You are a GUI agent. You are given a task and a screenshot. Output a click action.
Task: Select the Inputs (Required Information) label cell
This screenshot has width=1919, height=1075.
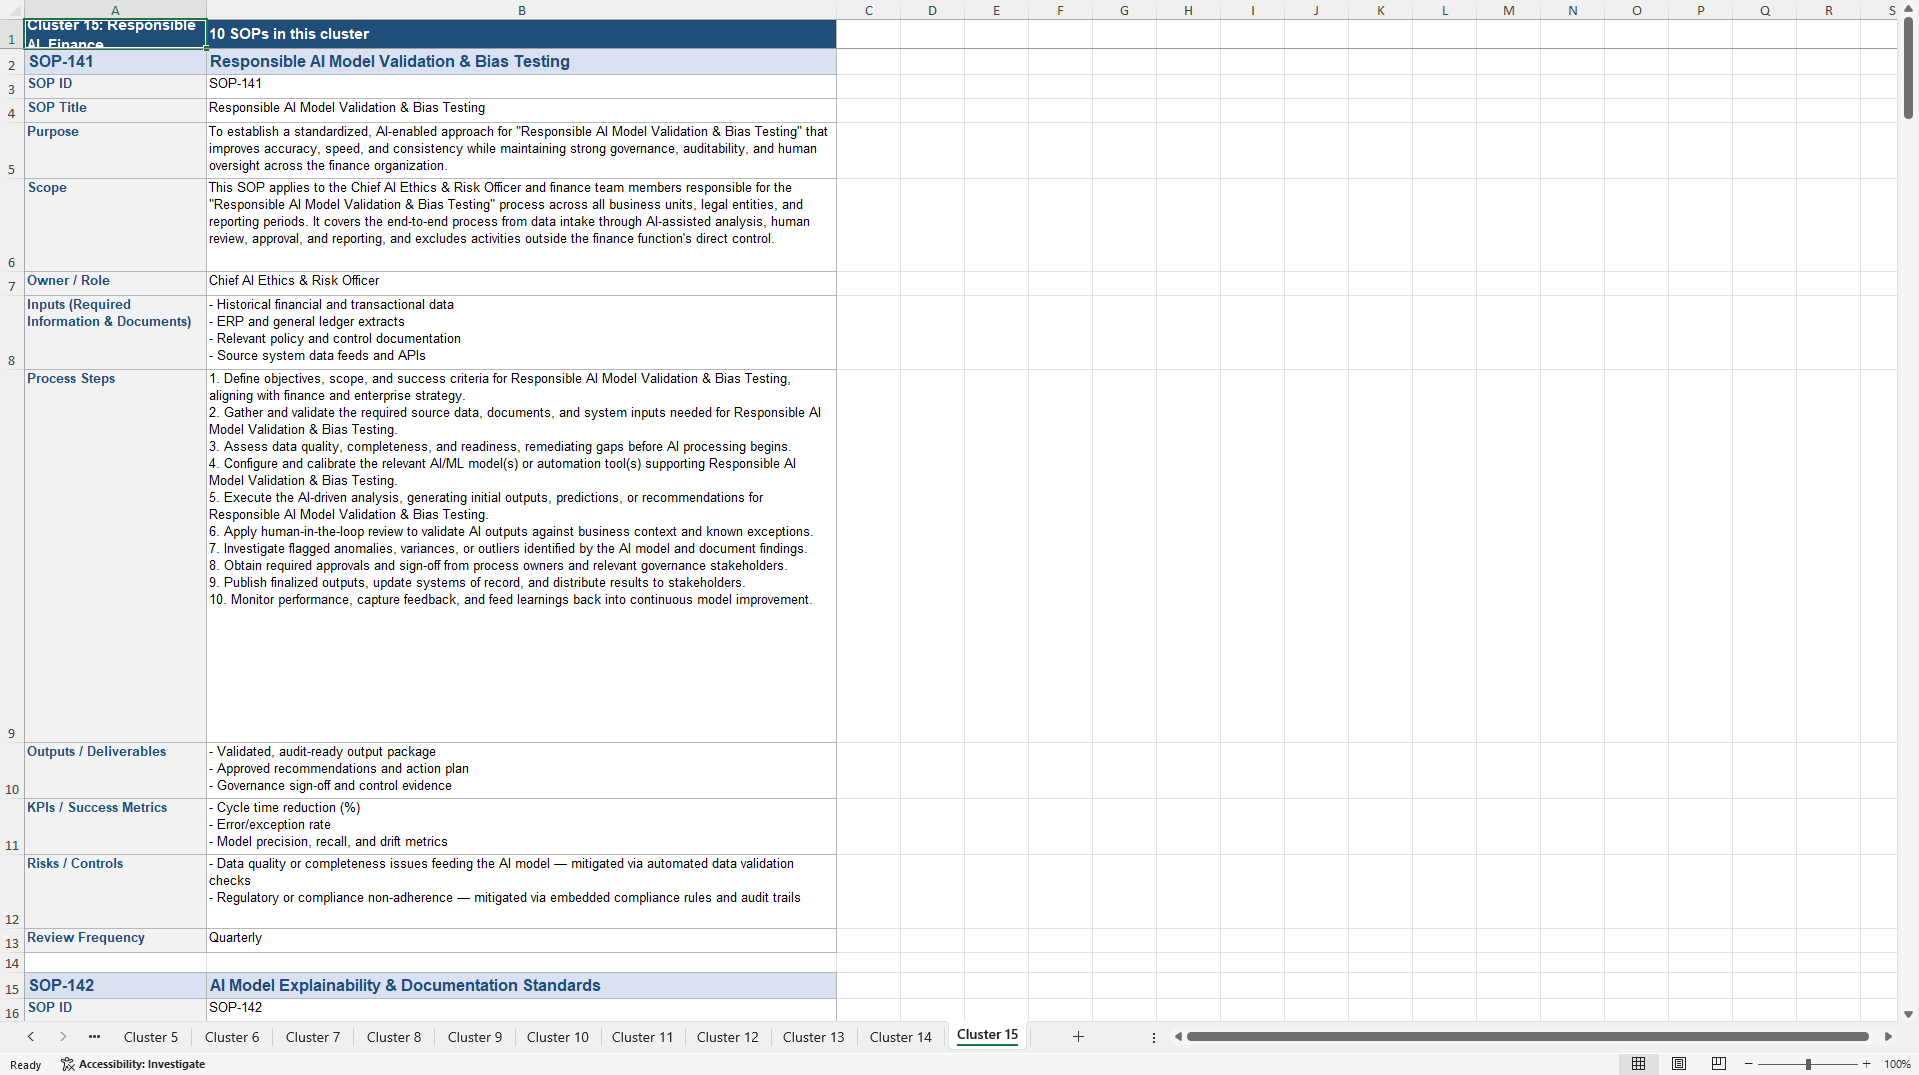pyautogui.click(x=115, y=333)
